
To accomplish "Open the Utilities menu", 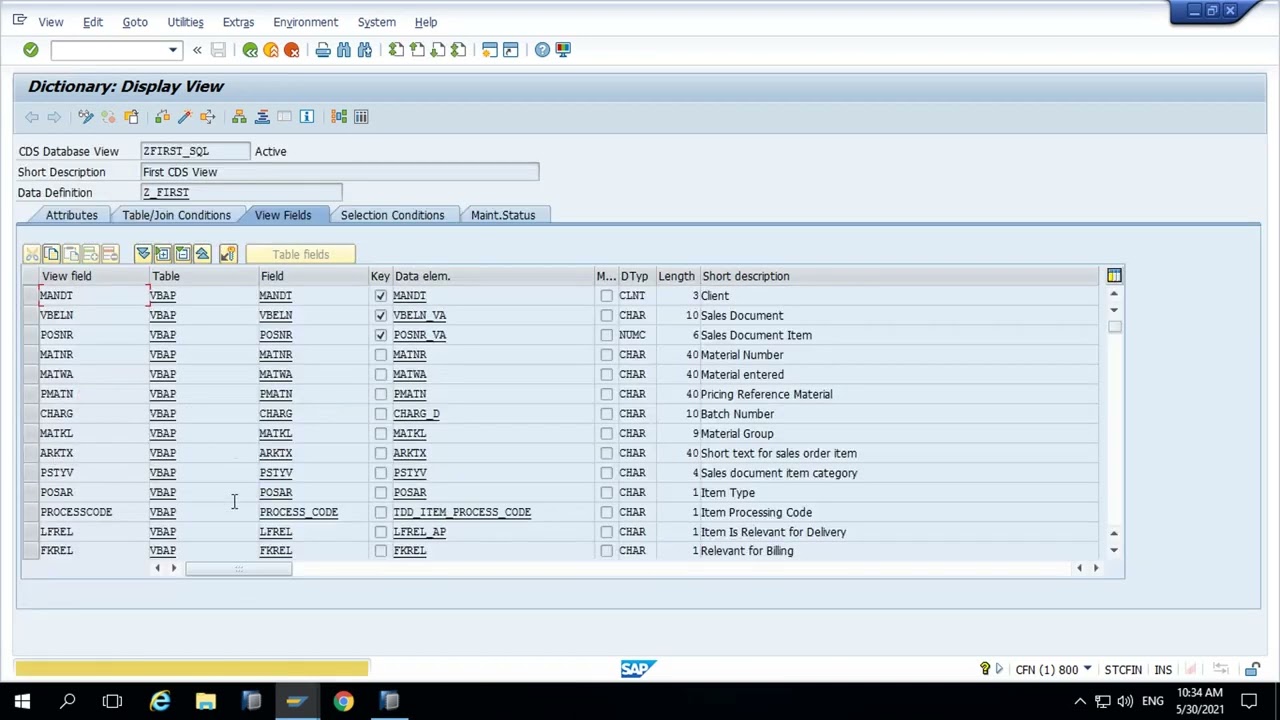I will point(185,22).
